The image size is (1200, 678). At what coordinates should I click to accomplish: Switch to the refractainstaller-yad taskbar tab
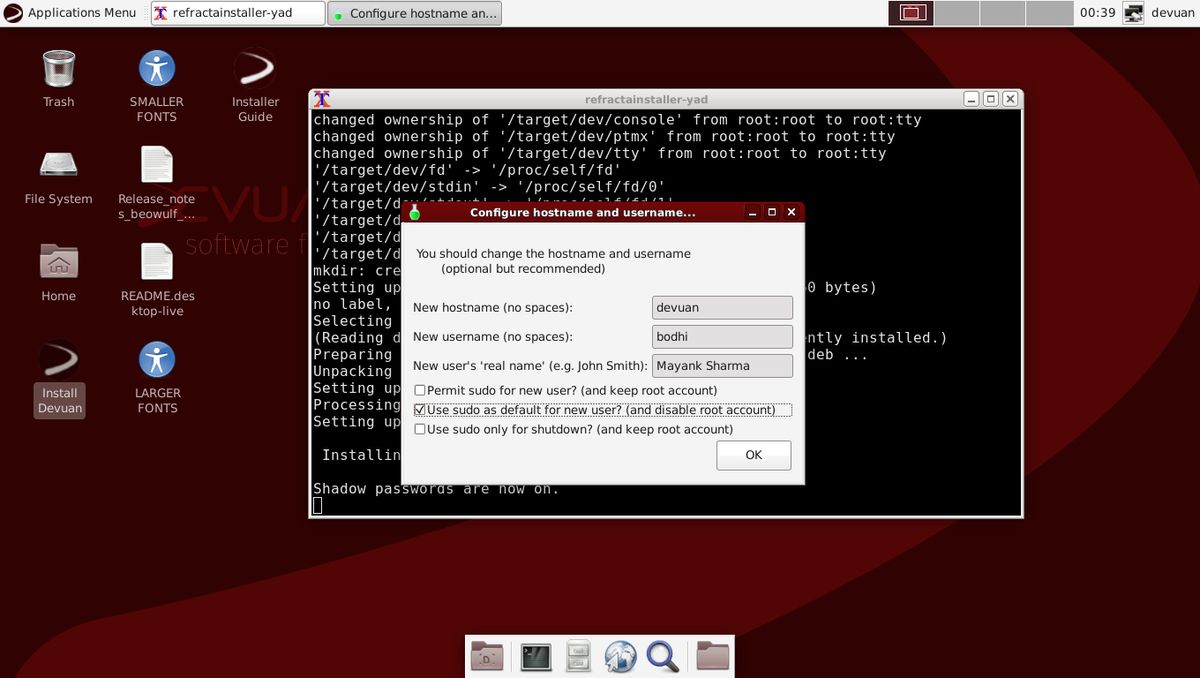(x=237, y=13)
